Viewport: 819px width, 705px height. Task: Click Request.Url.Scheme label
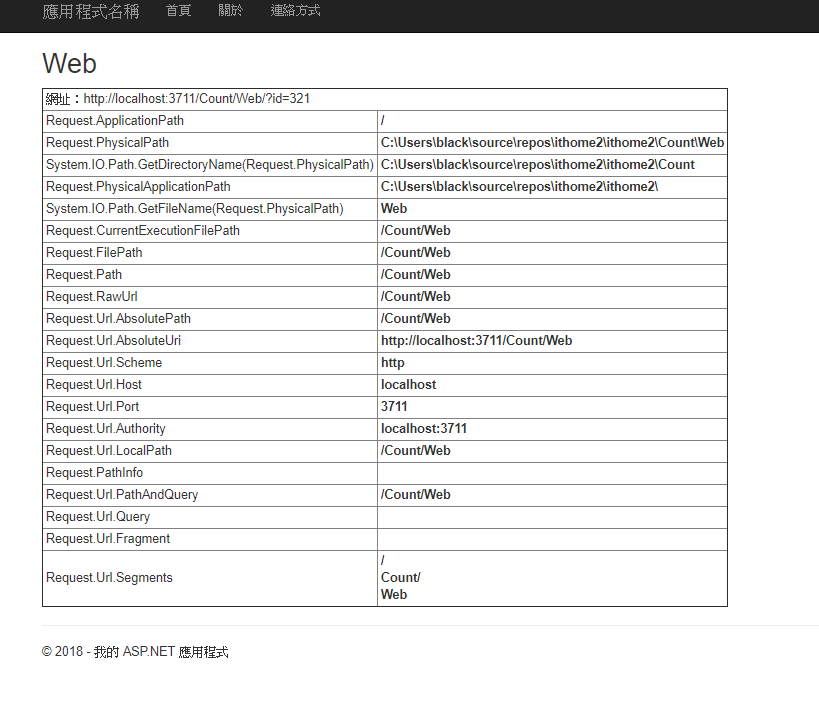pos(104,362)
